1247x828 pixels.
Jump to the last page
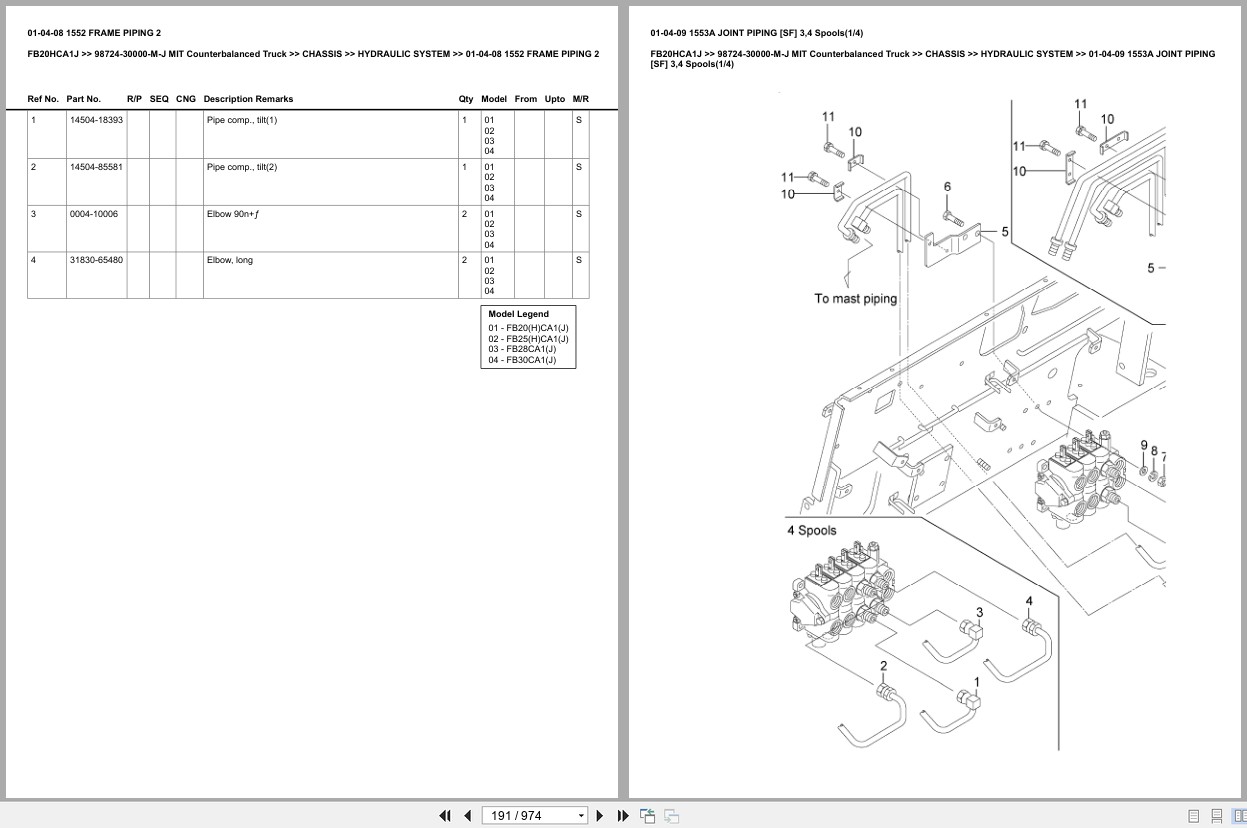(x=623, y=816)
